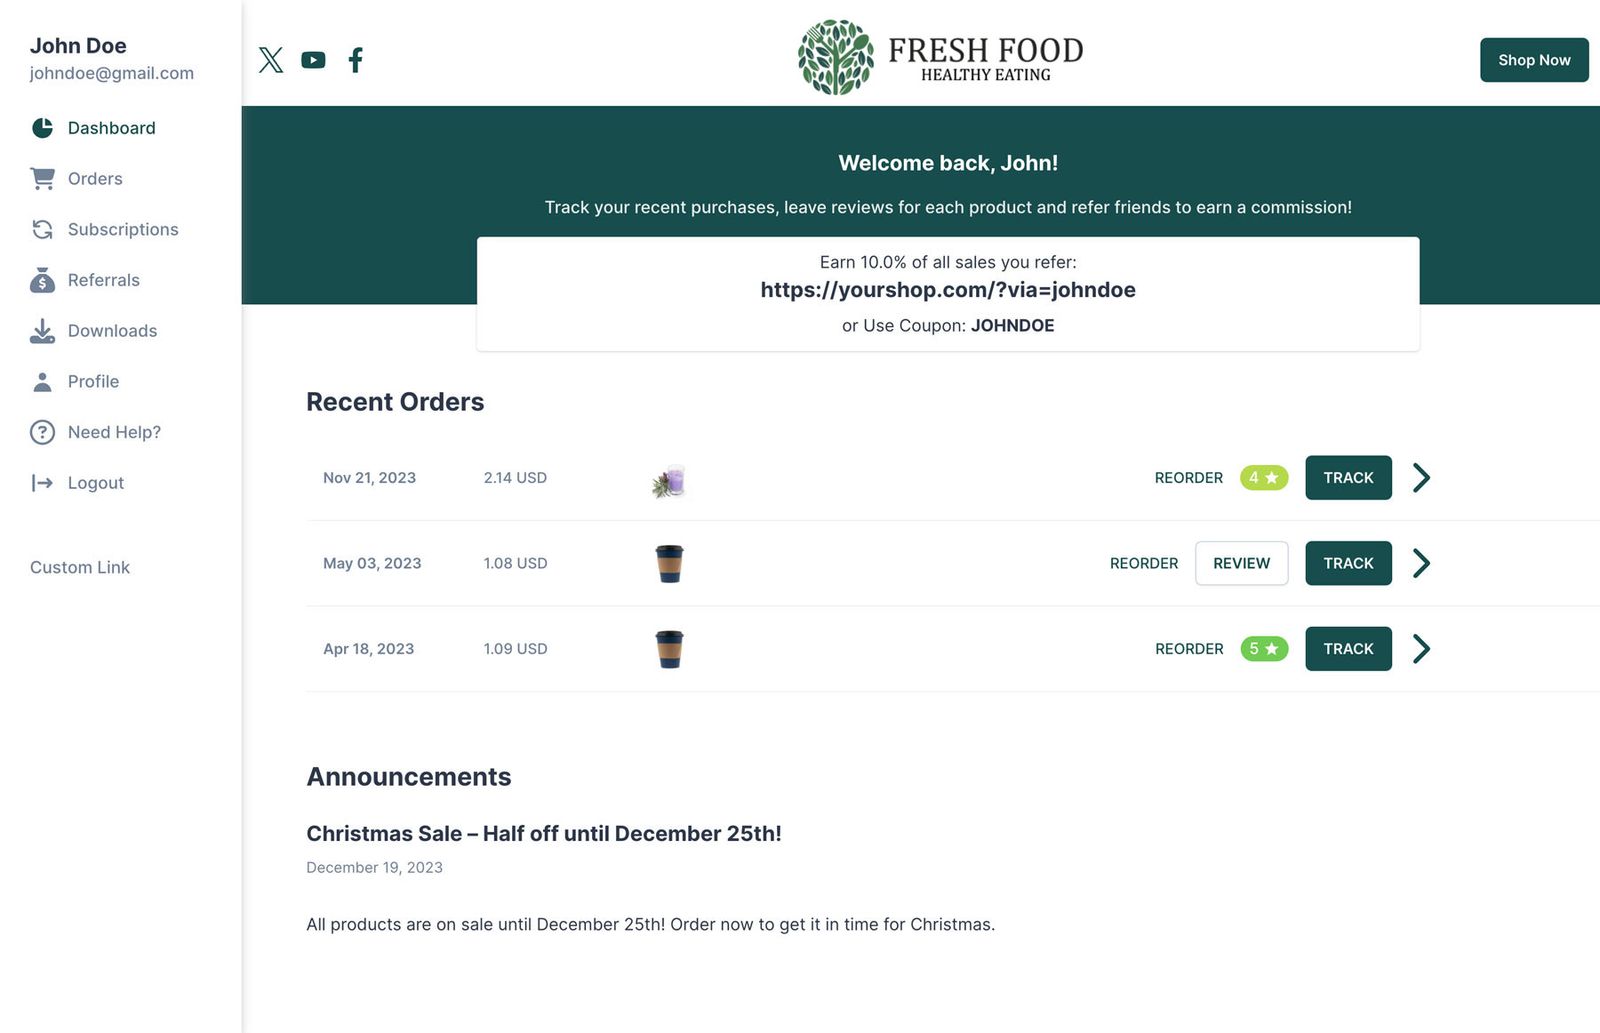Select the Downloads arrow icon
The height and width of the screenshot is (1033, 1600).
[42, 330]
